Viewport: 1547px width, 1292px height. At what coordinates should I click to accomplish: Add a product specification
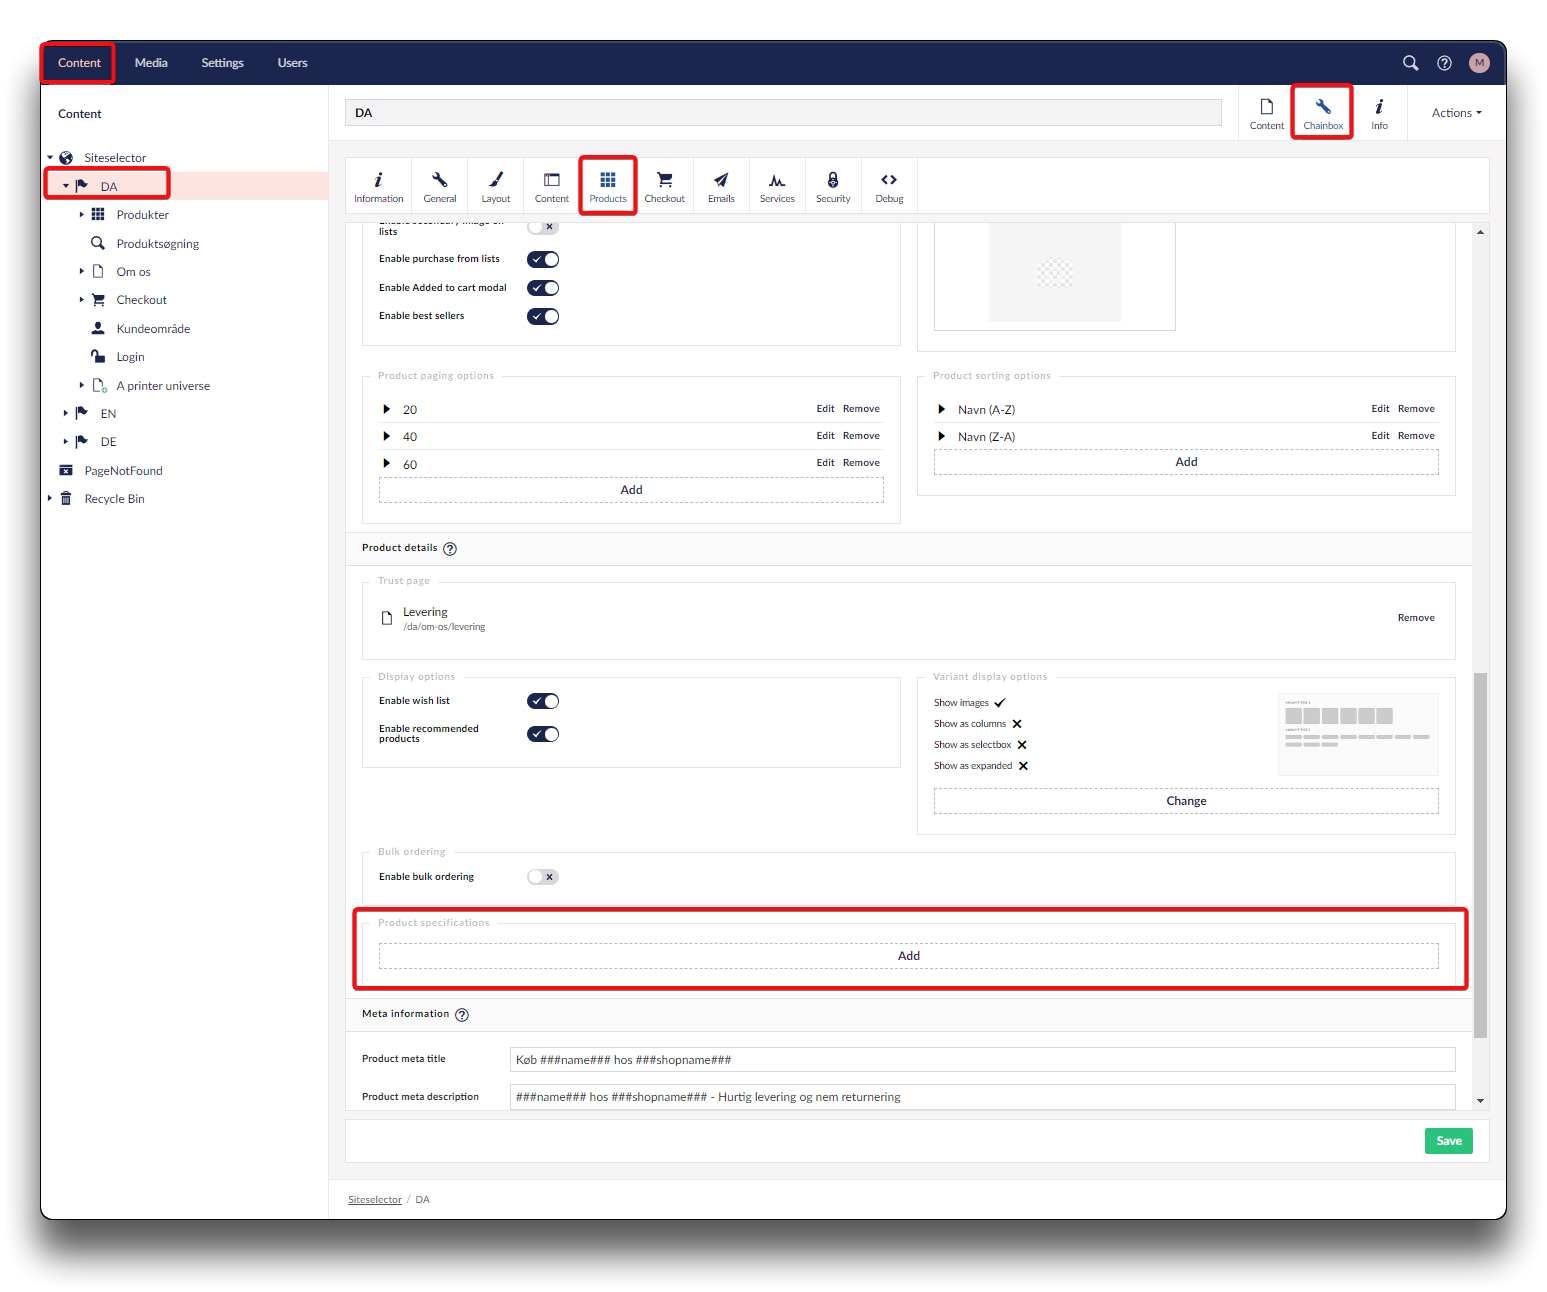(x=908, y=956)
